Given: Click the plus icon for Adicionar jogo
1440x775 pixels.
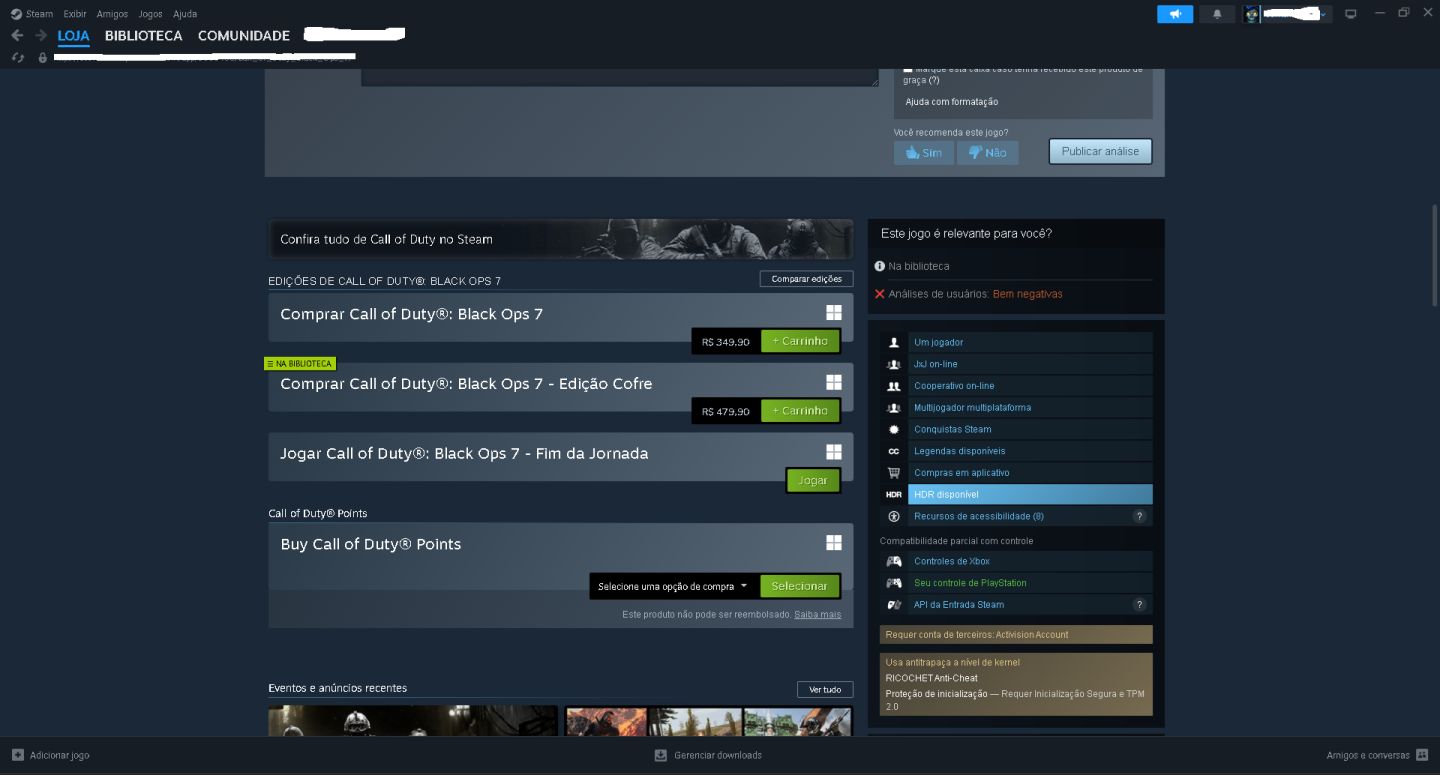Looking at the screenshot, I should [17, 755].
